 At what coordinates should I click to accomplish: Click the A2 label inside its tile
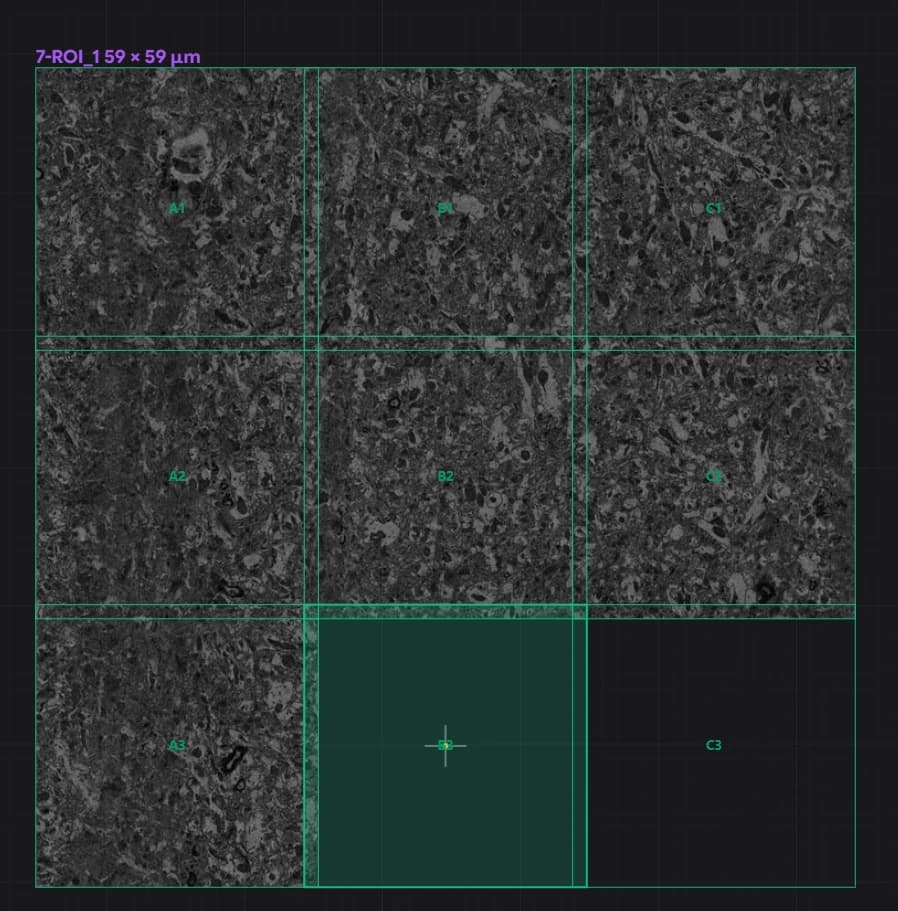(176, 477)
